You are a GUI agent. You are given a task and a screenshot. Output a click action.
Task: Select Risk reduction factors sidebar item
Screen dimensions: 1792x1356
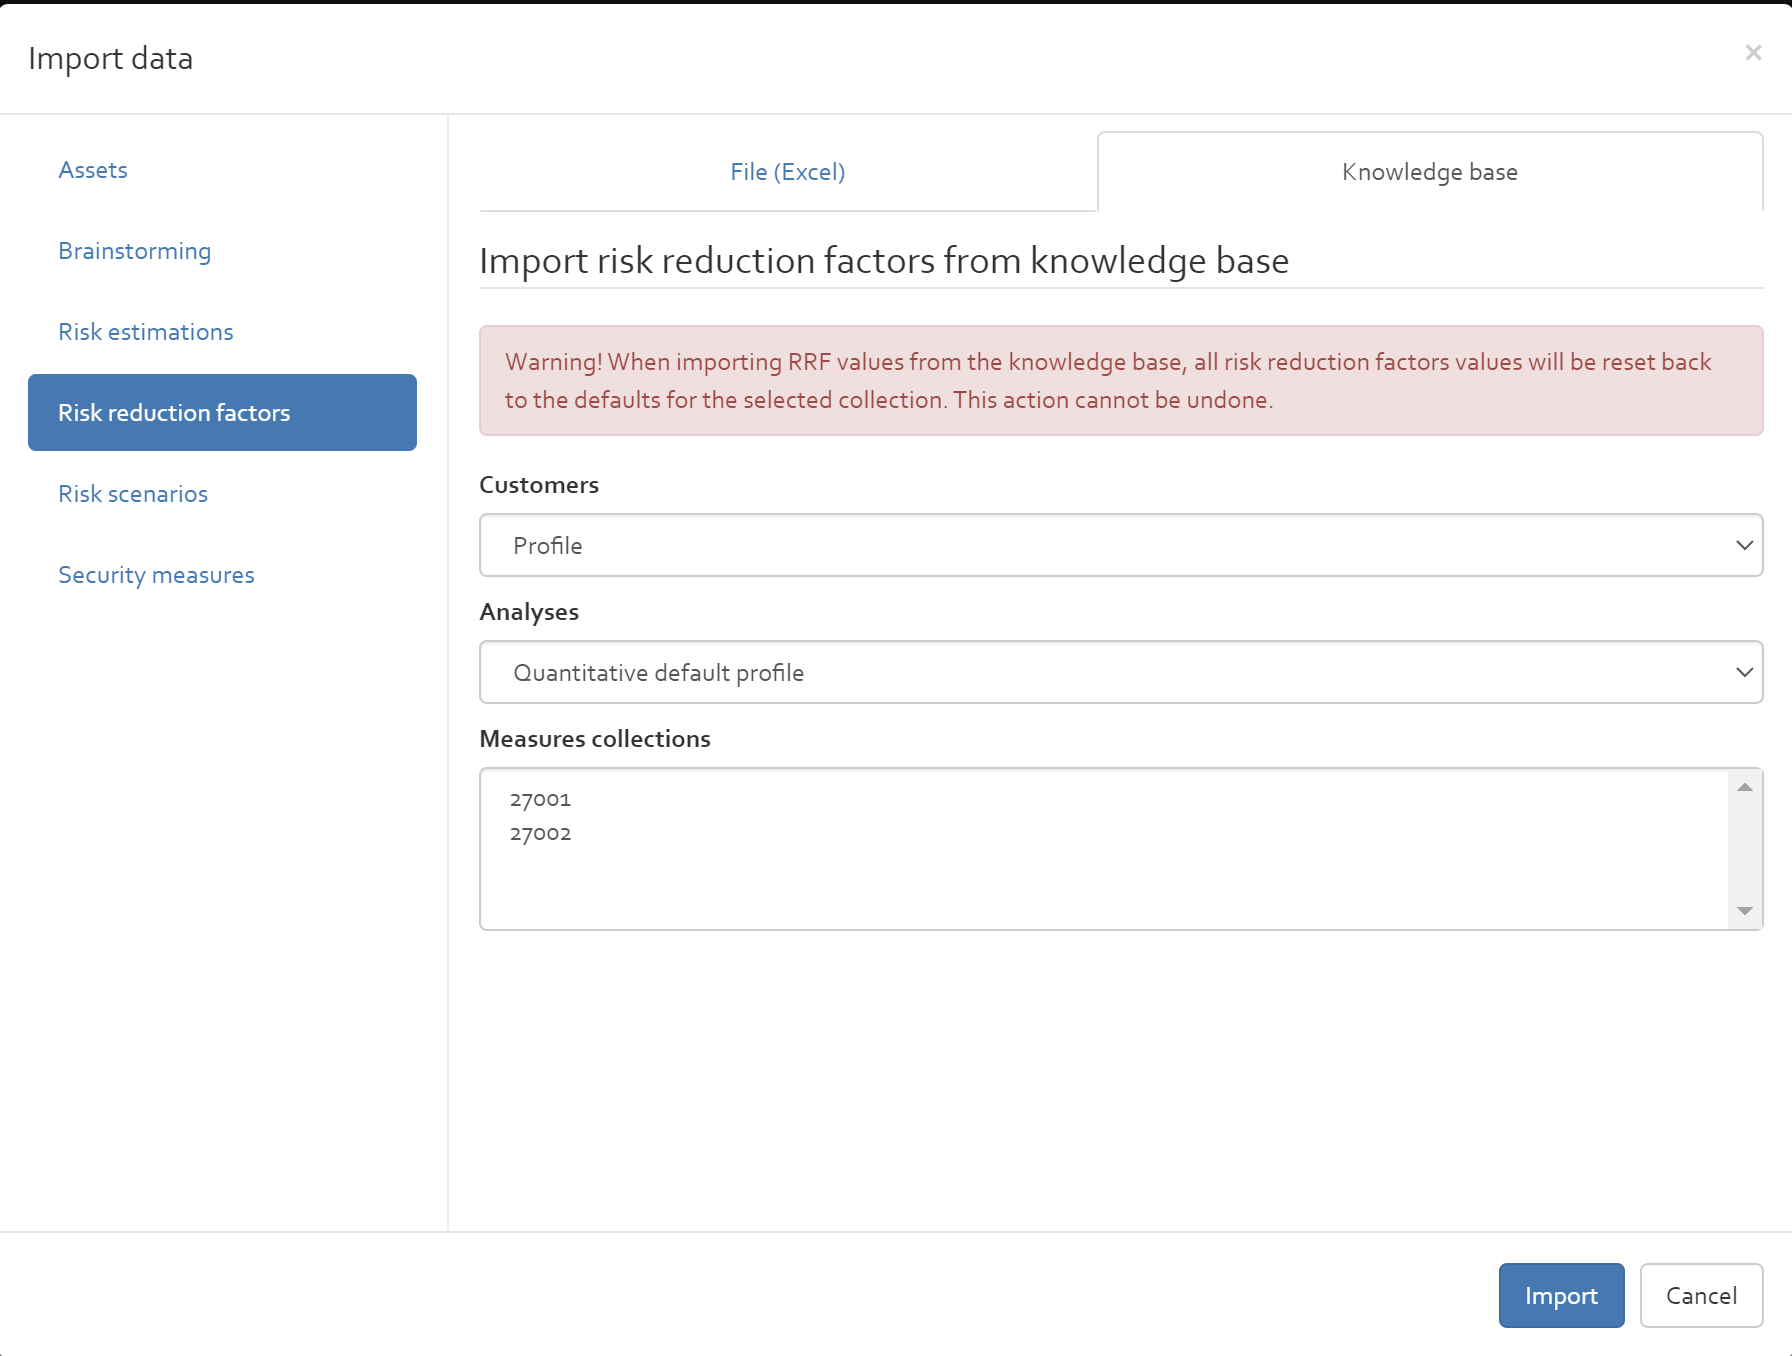222,413
